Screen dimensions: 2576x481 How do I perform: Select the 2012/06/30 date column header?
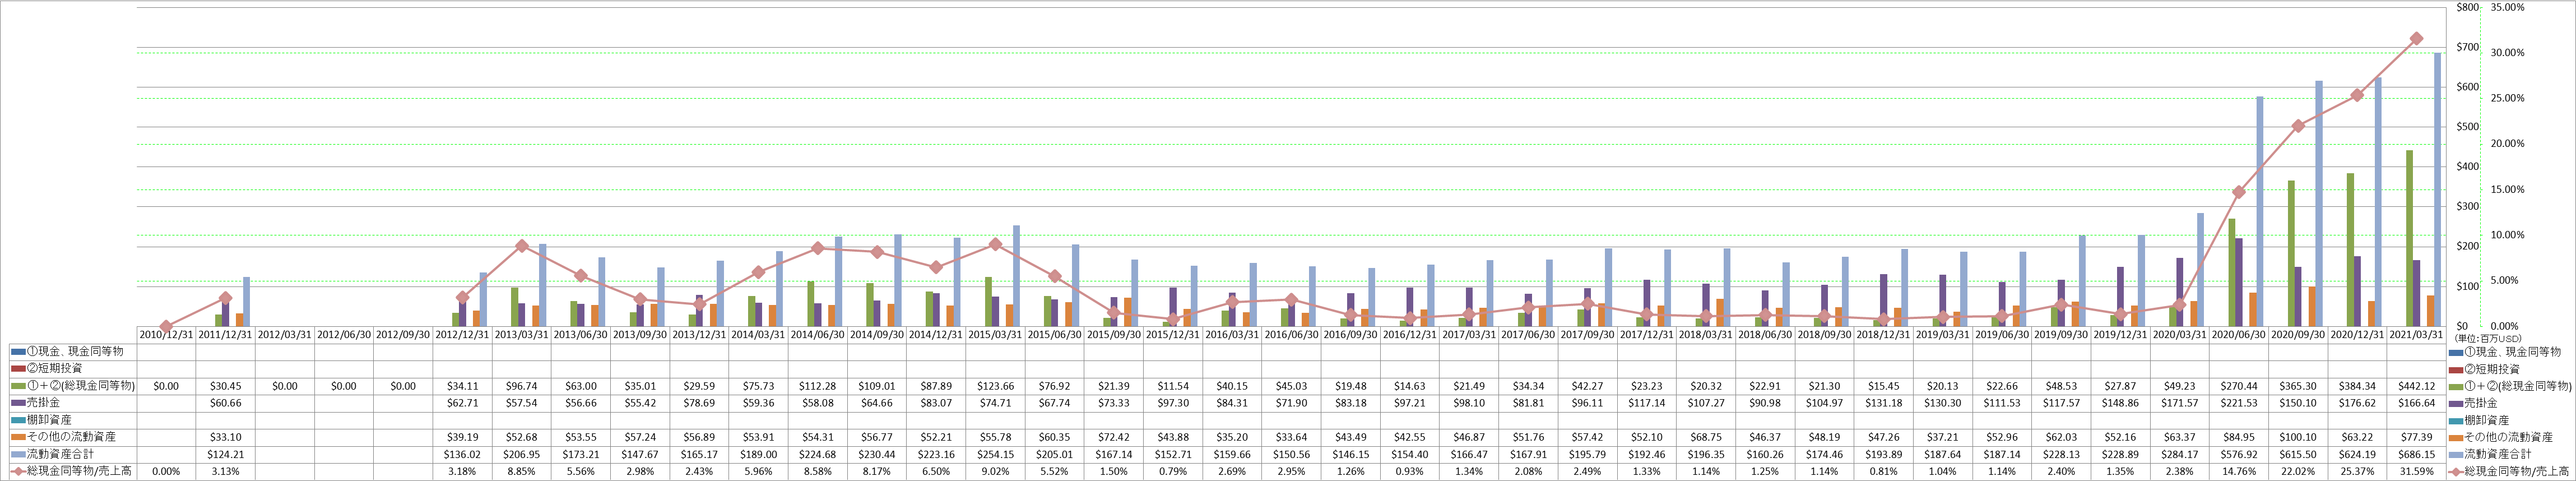click(344, 335)
